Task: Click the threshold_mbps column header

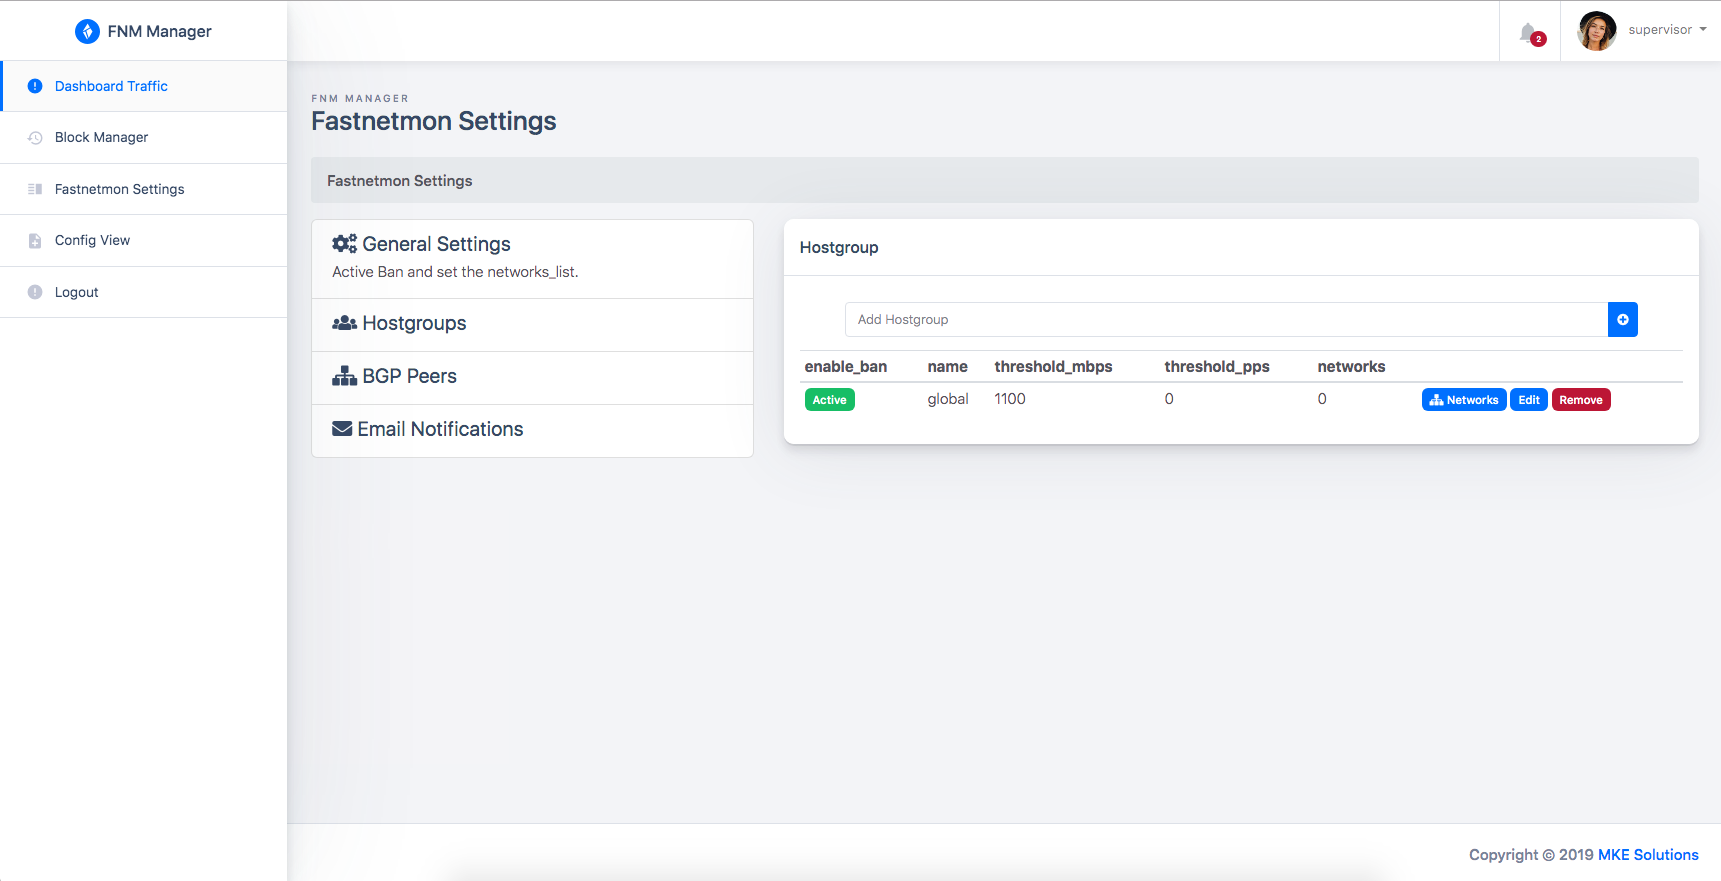Action: point(1053,367)
